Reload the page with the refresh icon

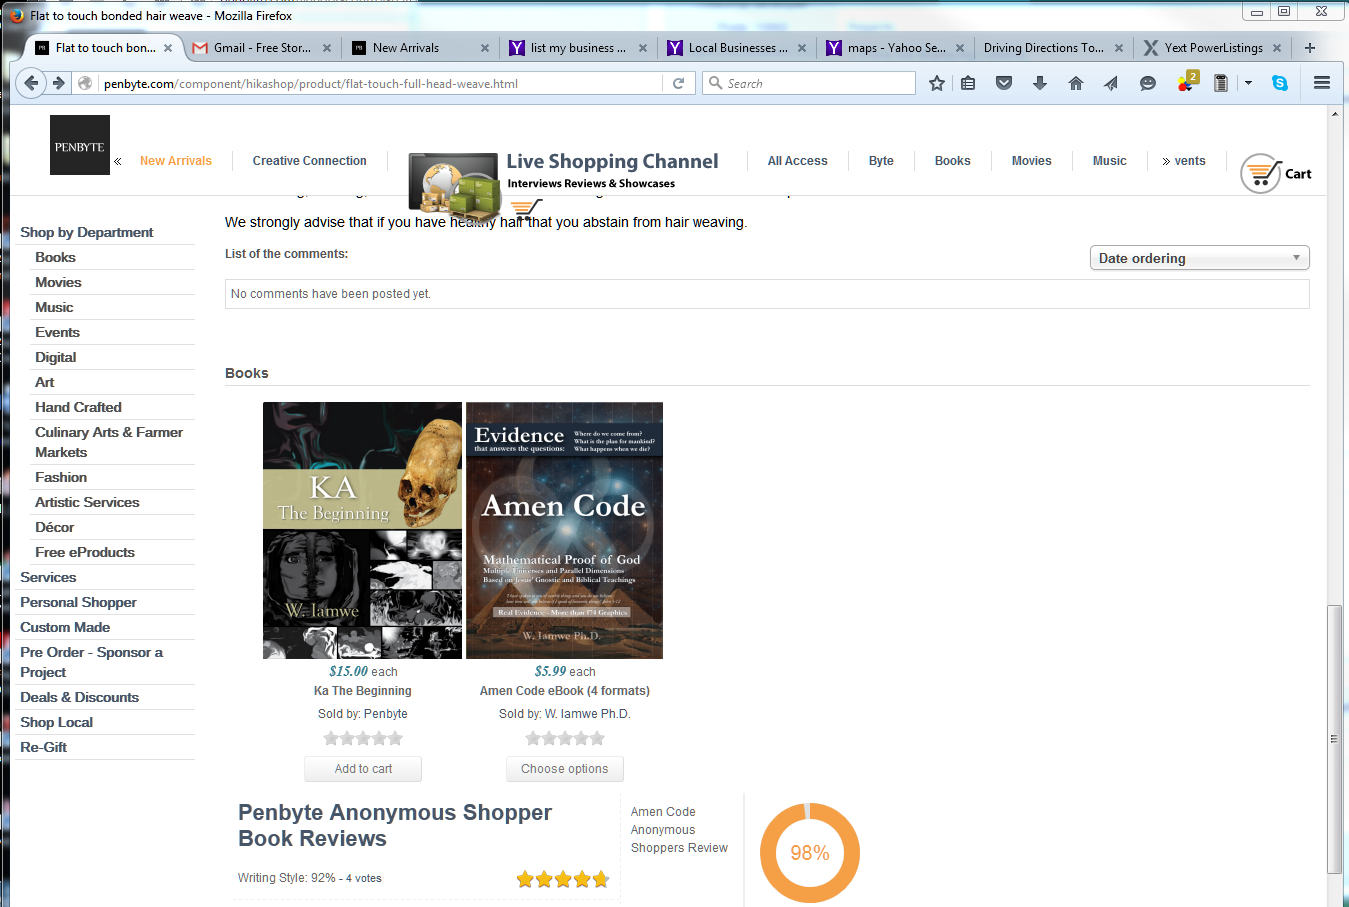[678, 83]
